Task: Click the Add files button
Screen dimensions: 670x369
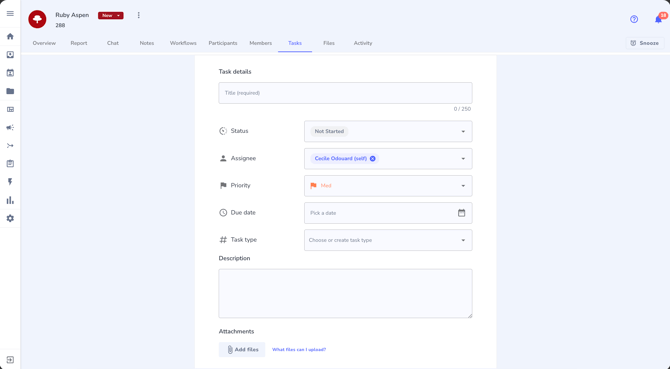Action: (x=242, y=349)
